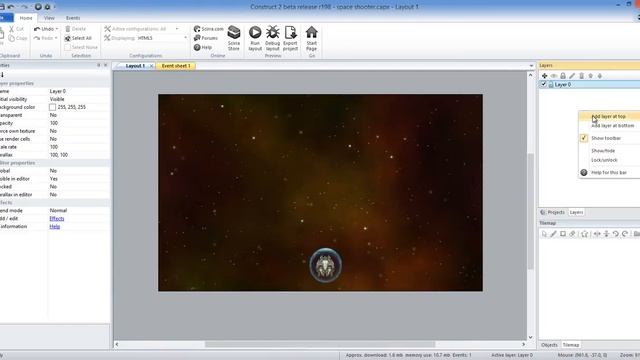Click the Tilemap rotate clockwise icon
The height and width of the screenshot is (360, 640).
(625, 234)
